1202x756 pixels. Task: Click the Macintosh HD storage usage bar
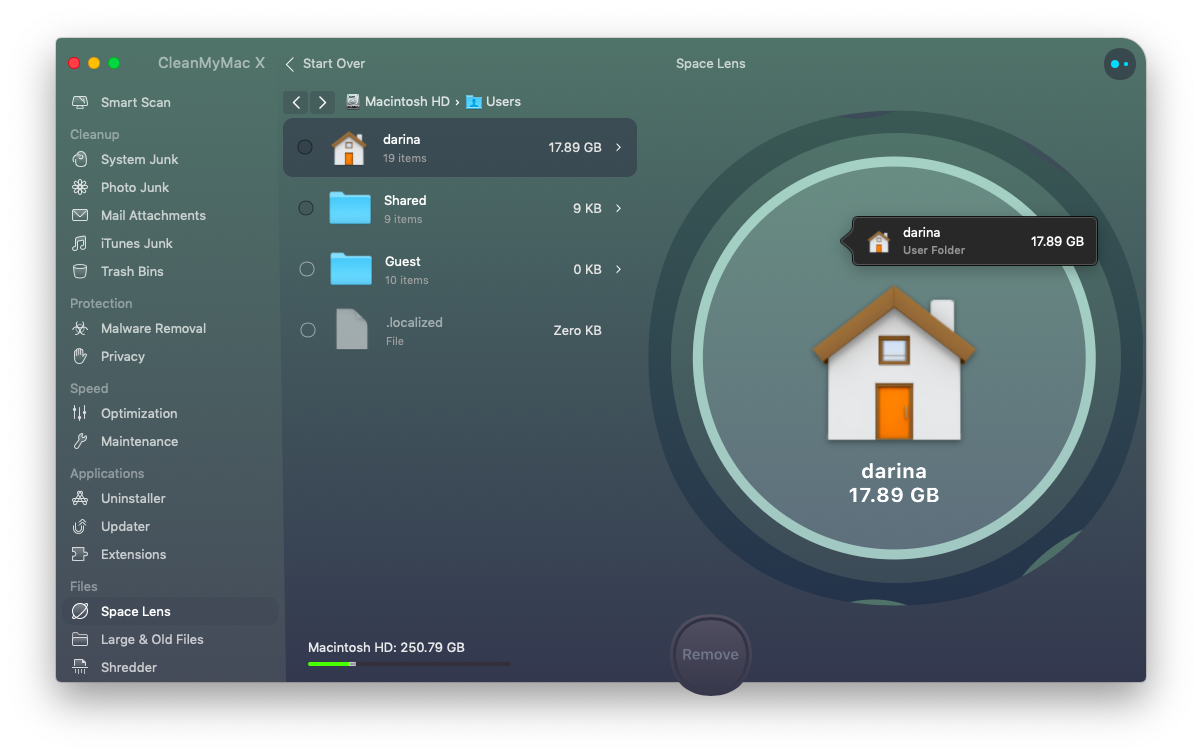[x=409, y=663]
